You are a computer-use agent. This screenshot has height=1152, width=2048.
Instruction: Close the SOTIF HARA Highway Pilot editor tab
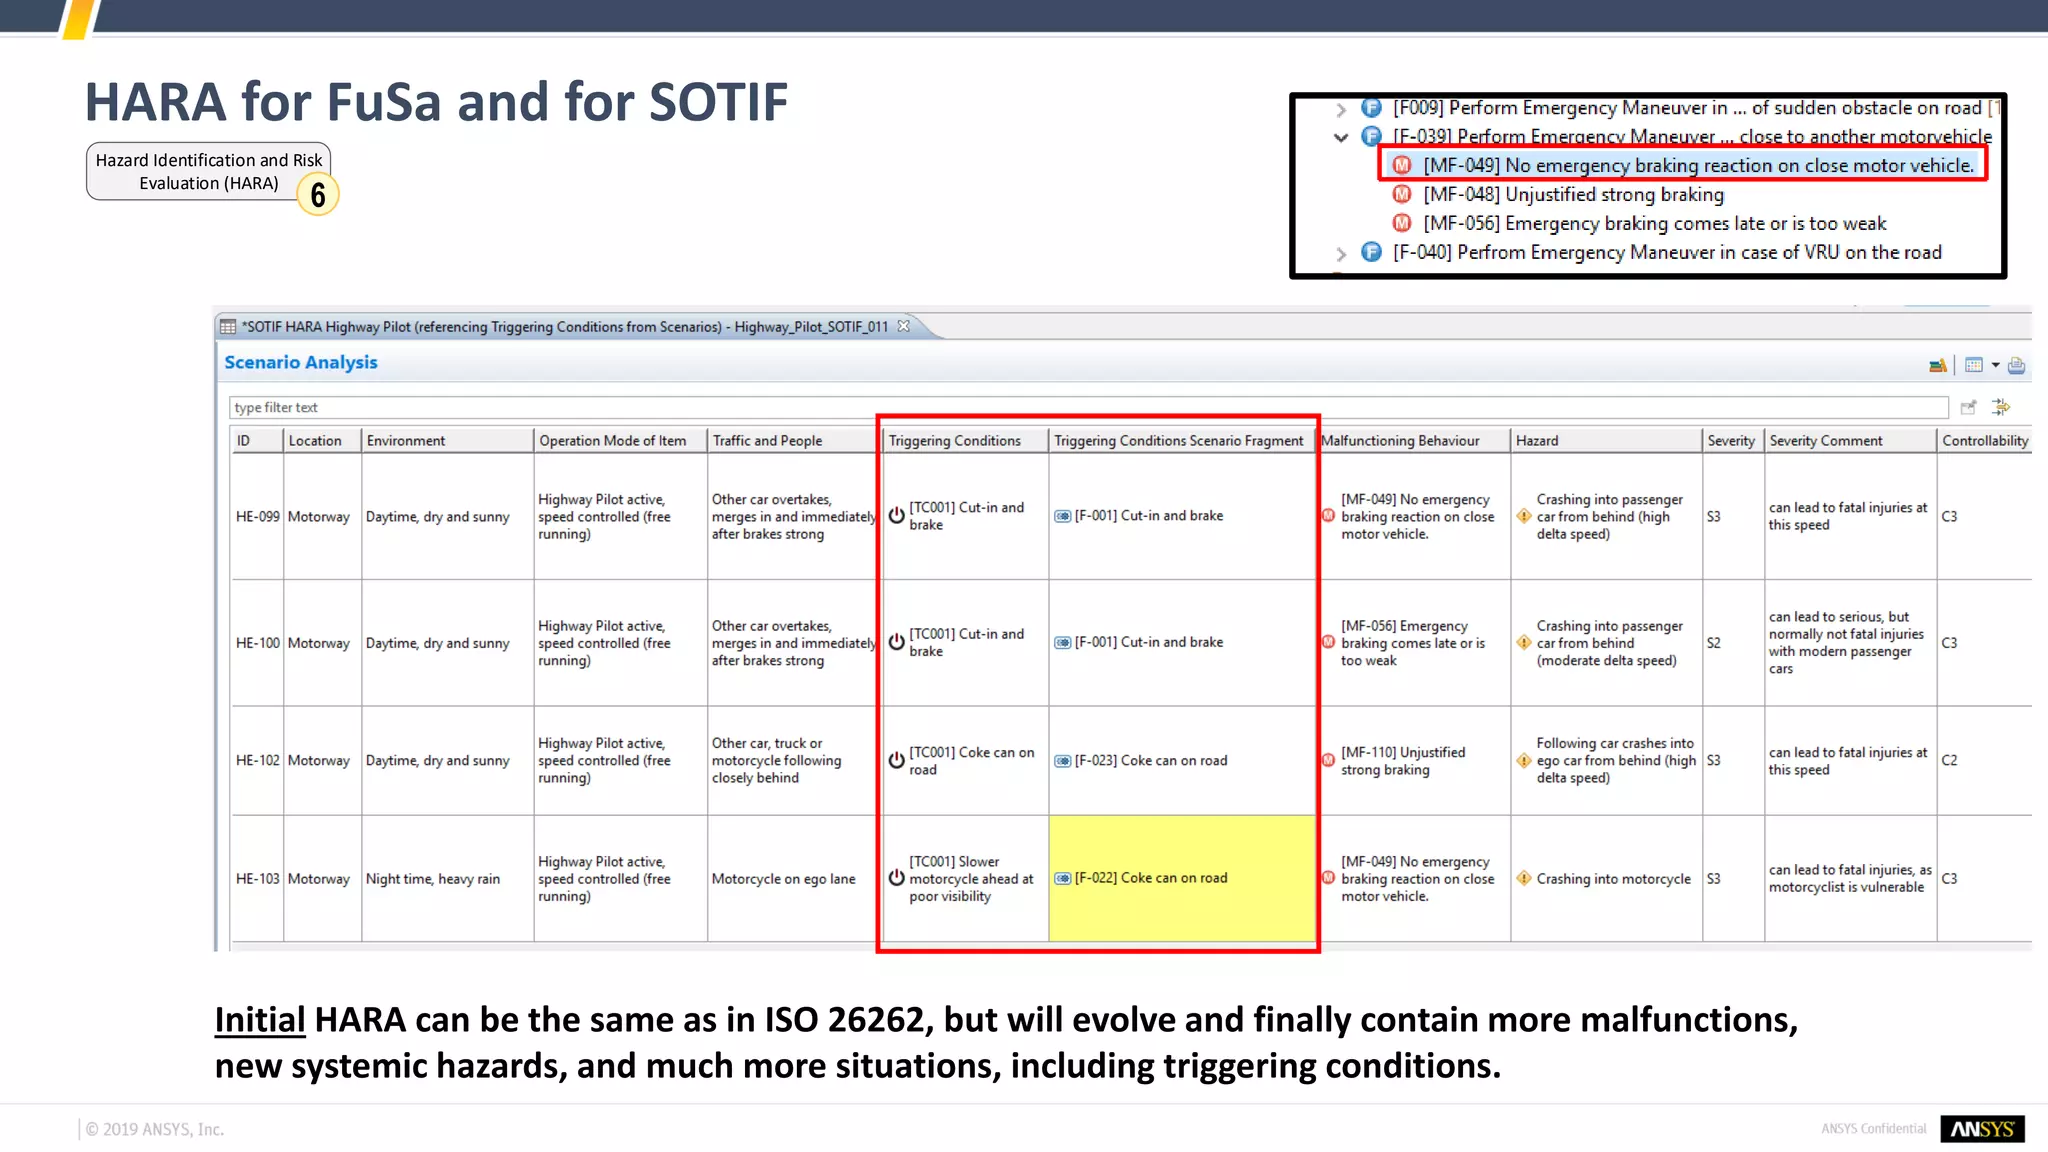(x=904, y=326)
